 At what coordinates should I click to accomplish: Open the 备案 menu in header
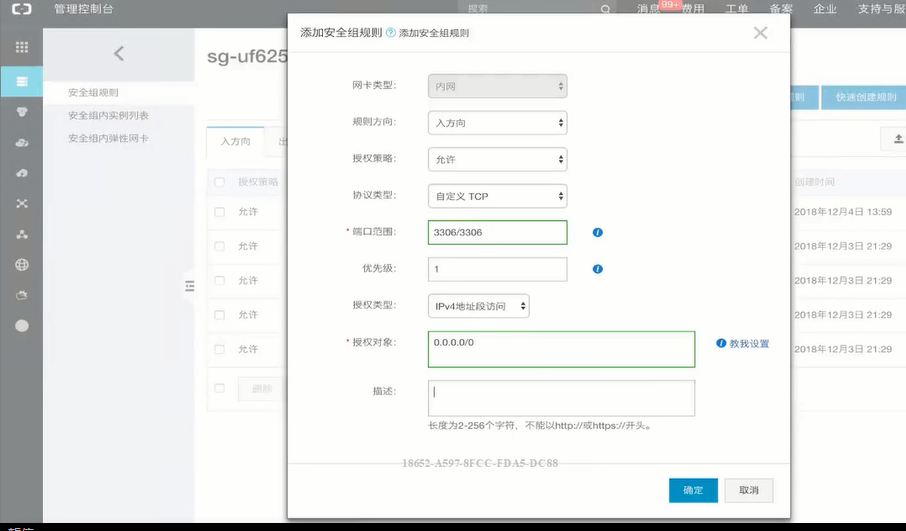tap(781, 9)
